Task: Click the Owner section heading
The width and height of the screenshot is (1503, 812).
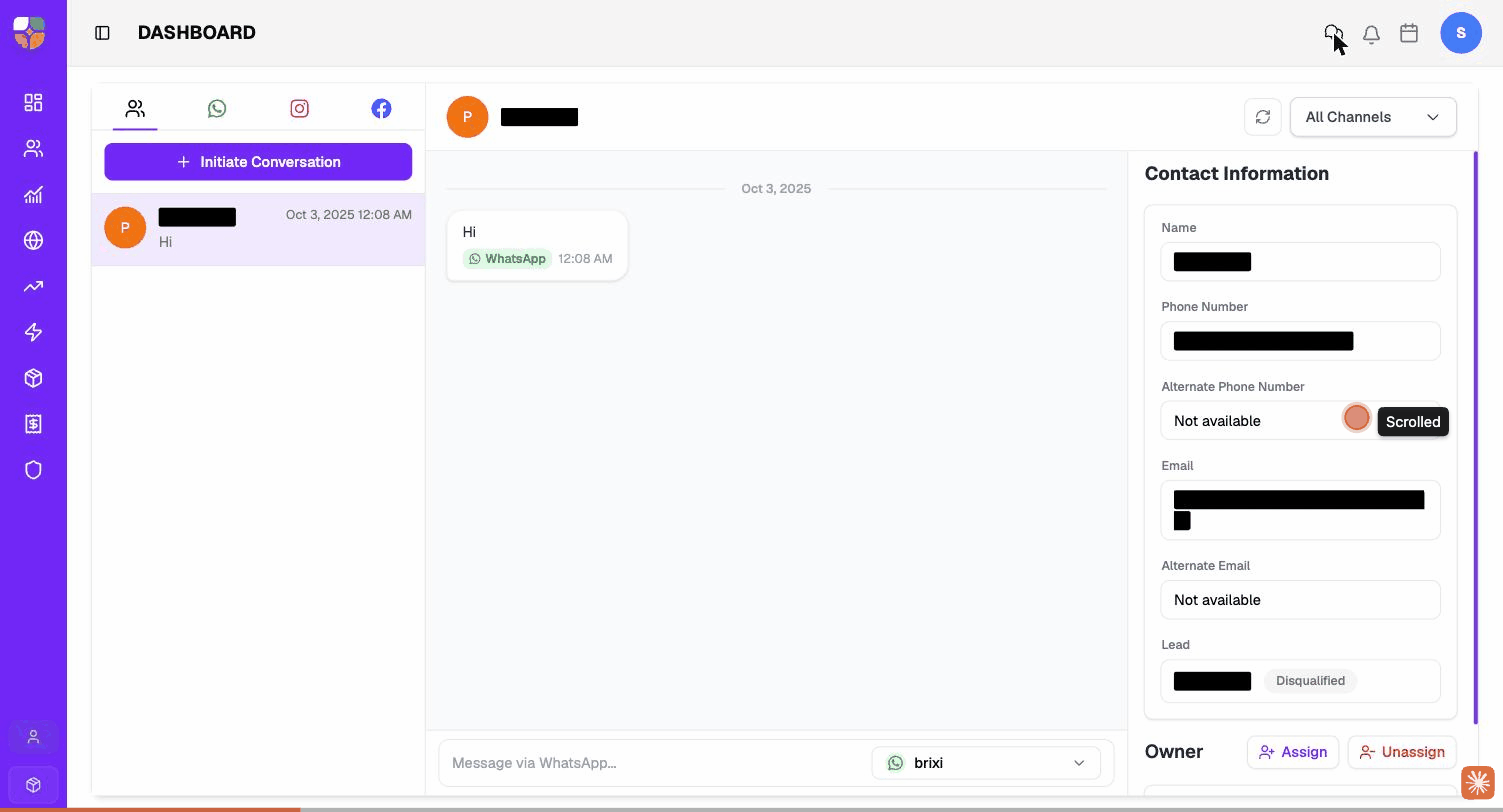Action: [x=1174, y=752]
